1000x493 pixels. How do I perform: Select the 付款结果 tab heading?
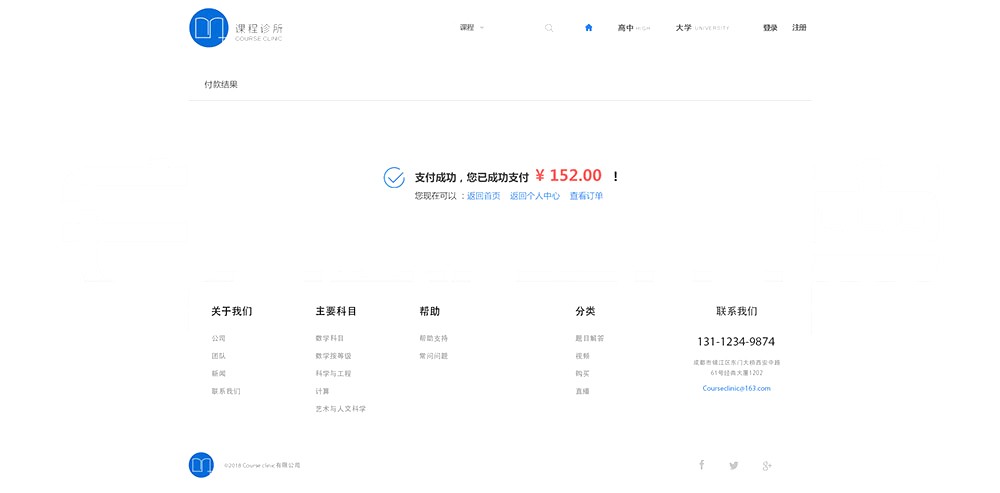(x=221, y=85)
